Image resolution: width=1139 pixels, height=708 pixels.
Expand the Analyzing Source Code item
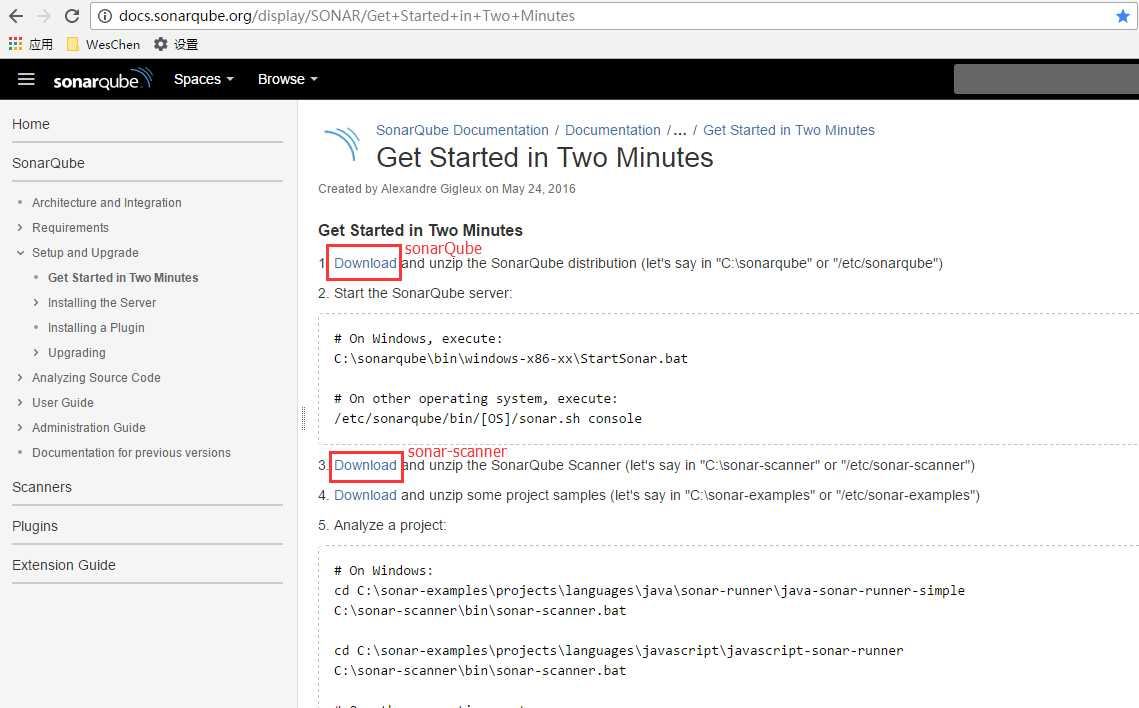click(x=20, y=378)
